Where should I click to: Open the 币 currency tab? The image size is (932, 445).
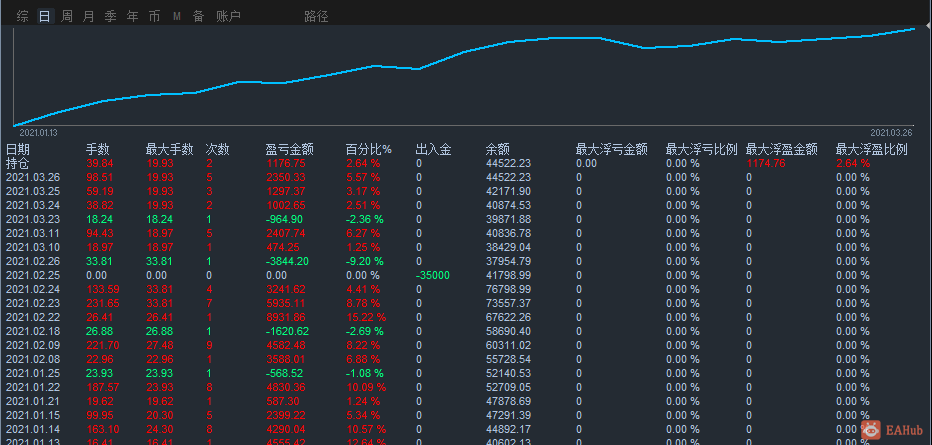click(x=155, y=17)
